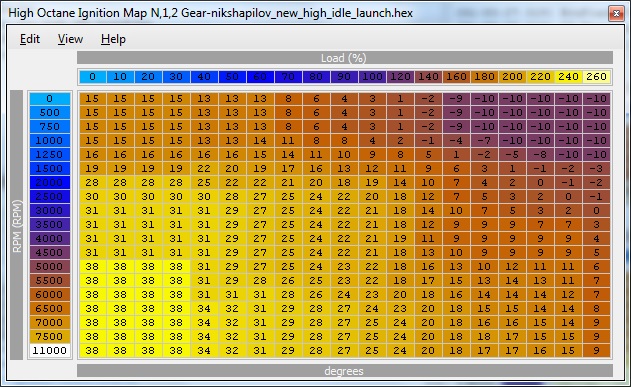Click value 0 at 2500 RPM, load 240
Viewport: 631px width, 387px height.
(x=568, y=196)
